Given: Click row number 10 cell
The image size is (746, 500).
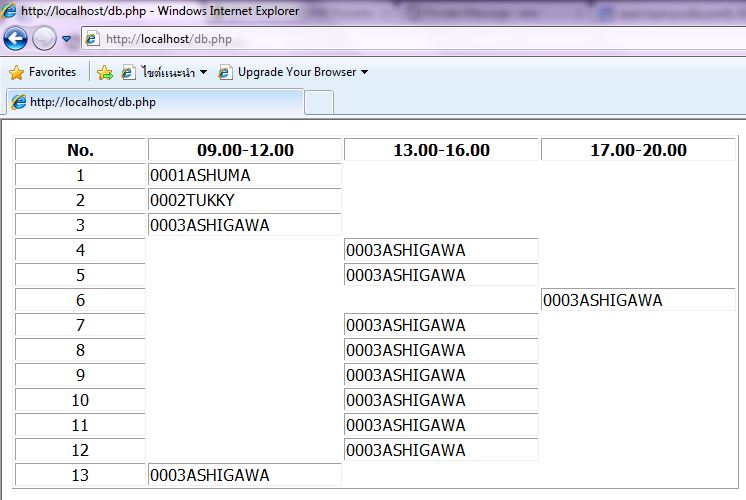Looking at the screenshot, I should tap(80, 400).
